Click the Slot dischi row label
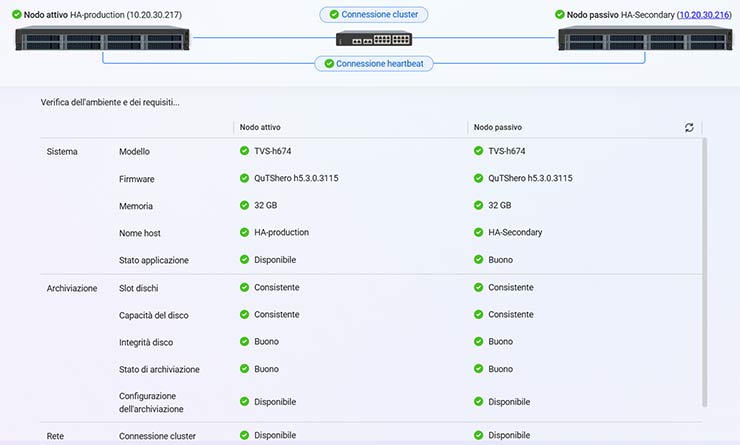740x445 pixels. [139, 288]
